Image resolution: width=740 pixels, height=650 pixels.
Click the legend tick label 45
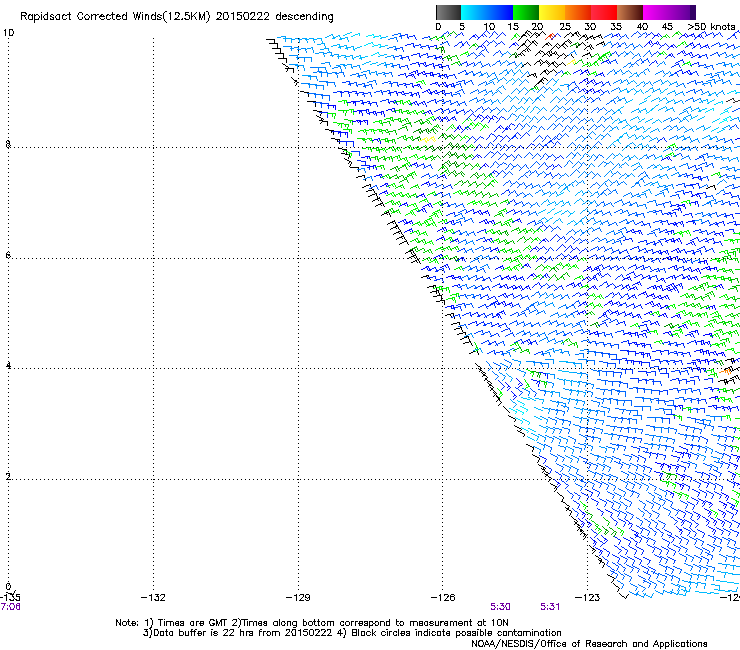[x=667, y=27]
